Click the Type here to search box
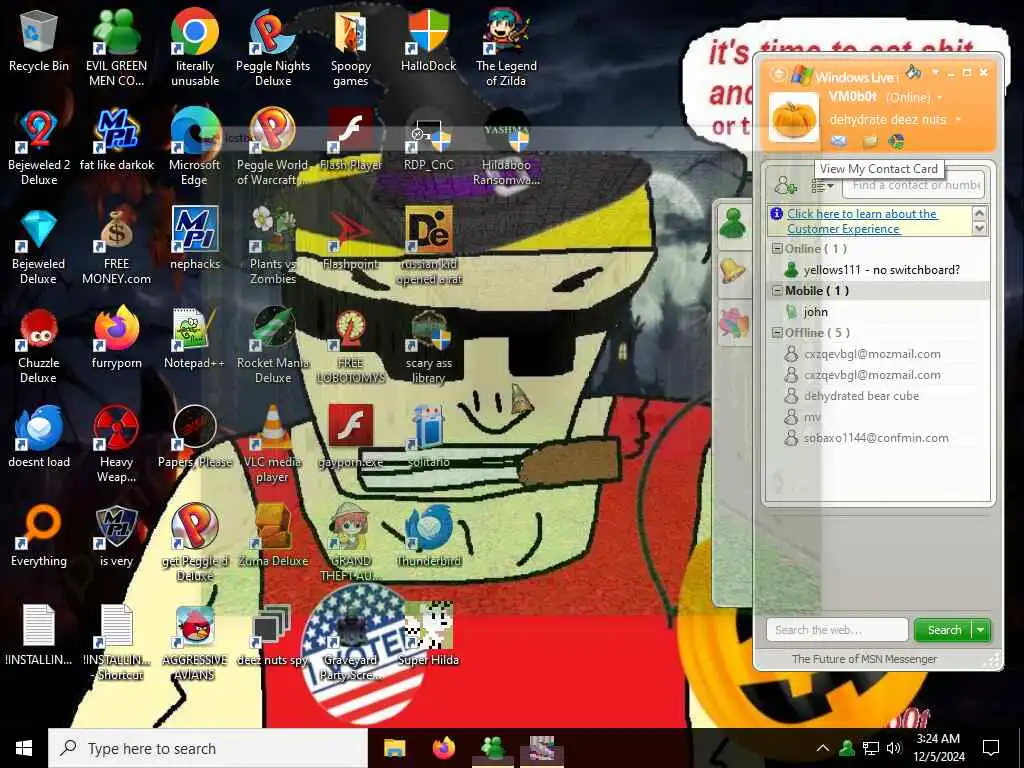 208,748
